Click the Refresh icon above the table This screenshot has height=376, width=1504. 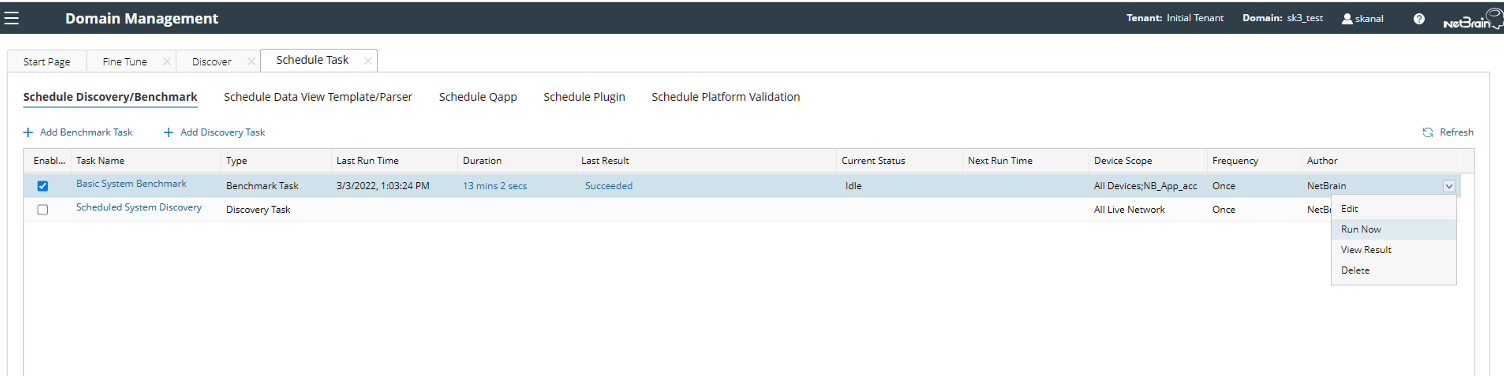(1428, 132)
